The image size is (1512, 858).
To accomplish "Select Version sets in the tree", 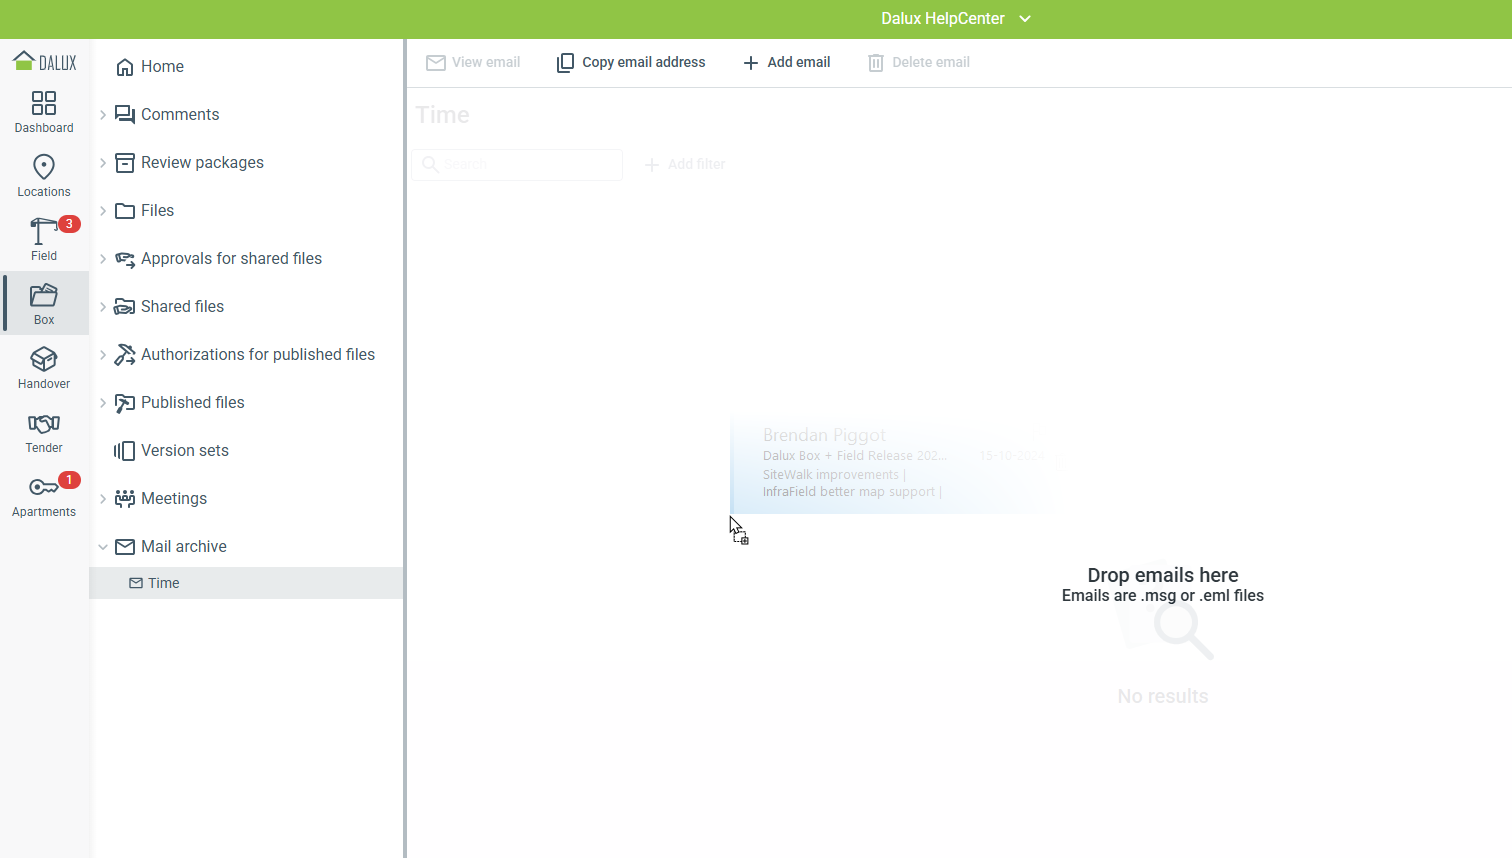I will coord(184,451).
